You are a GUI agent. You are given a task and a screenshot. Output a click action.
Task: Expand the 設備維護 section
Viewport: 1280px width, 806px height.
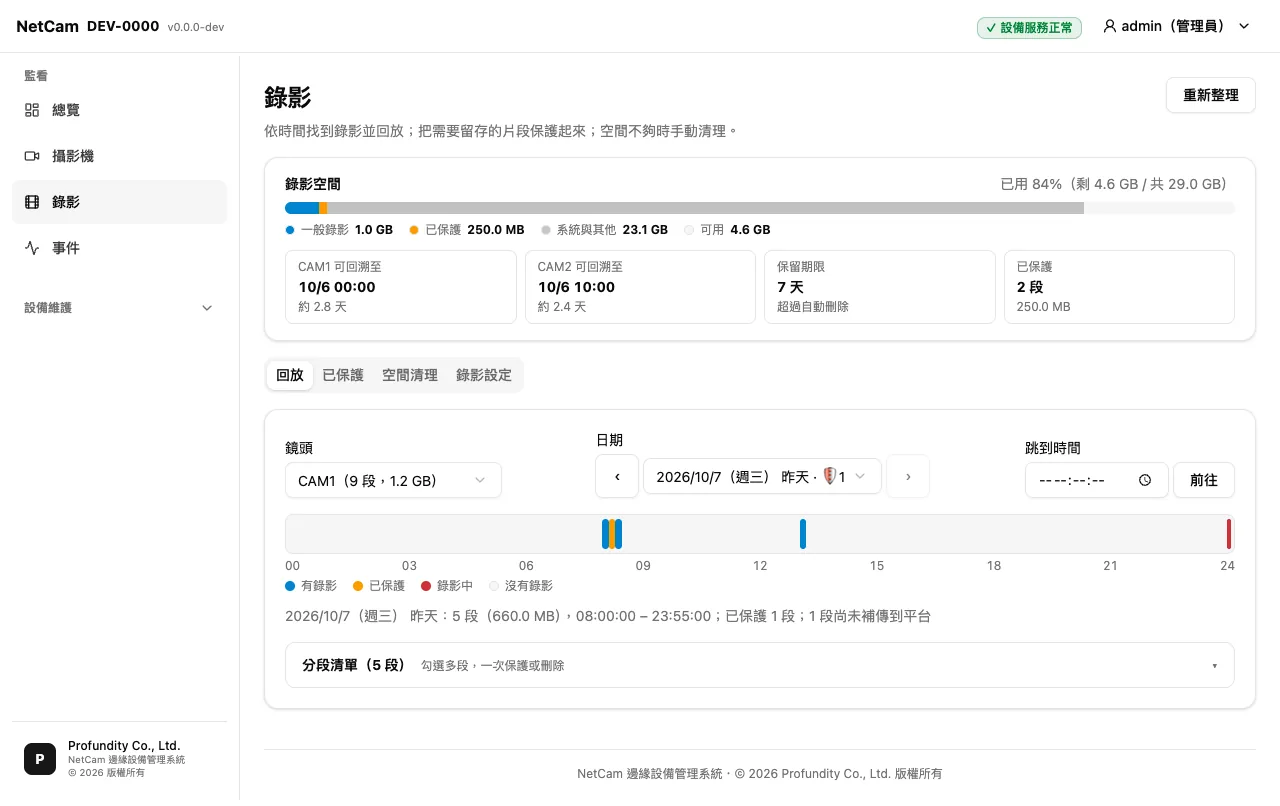tap(119, 308)
